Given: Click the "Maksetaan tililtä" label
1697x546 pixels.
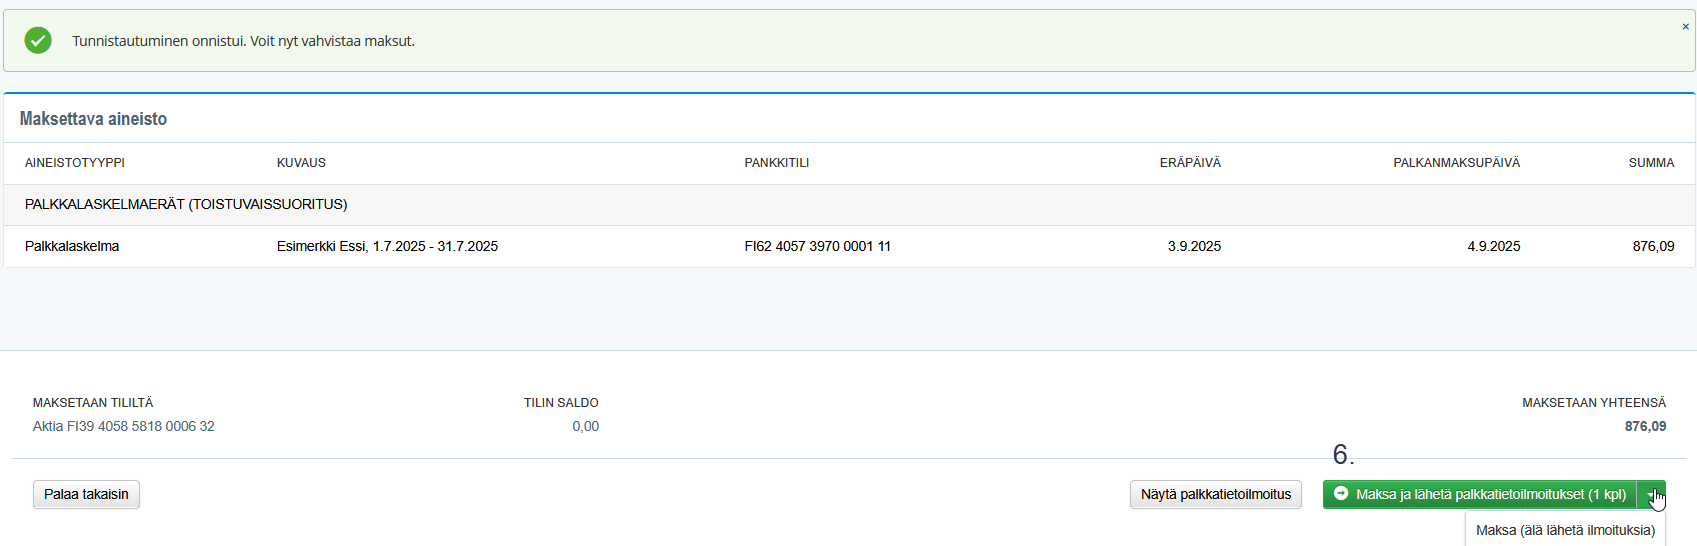Looking at the screenshot, I should (93, 403).
